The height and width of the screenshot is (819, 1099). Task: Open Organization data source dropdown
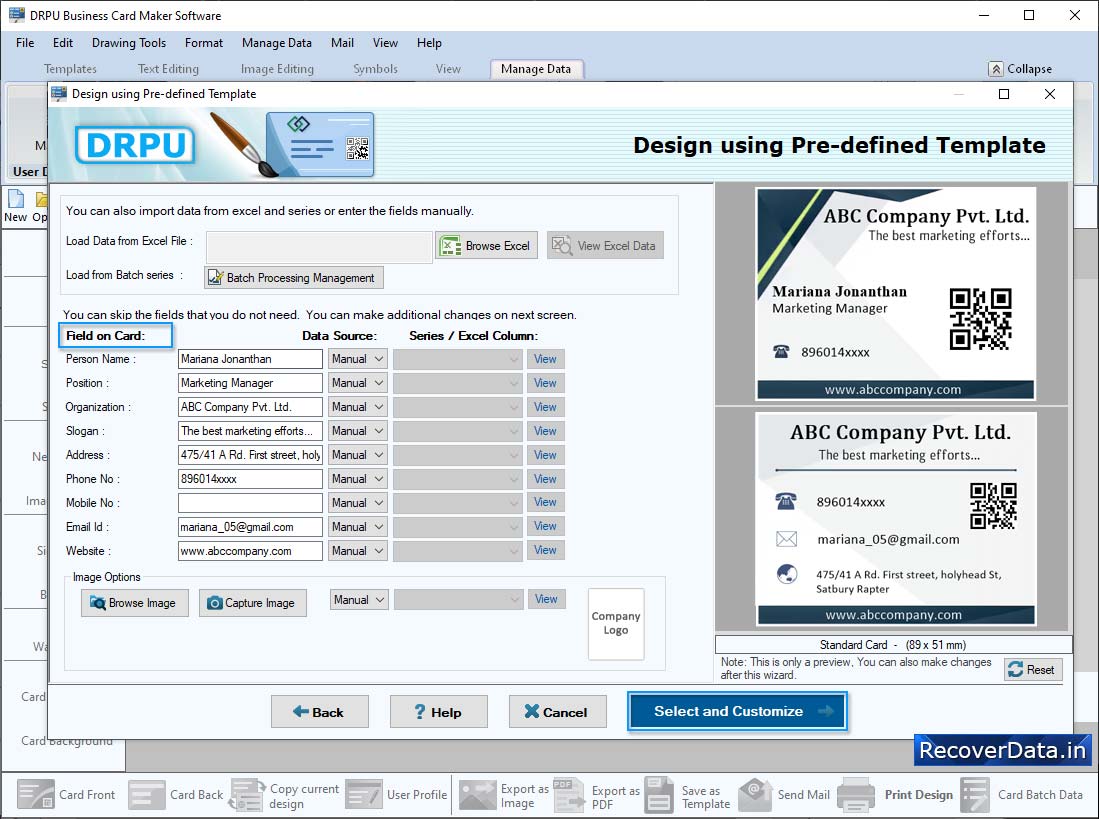357,406
